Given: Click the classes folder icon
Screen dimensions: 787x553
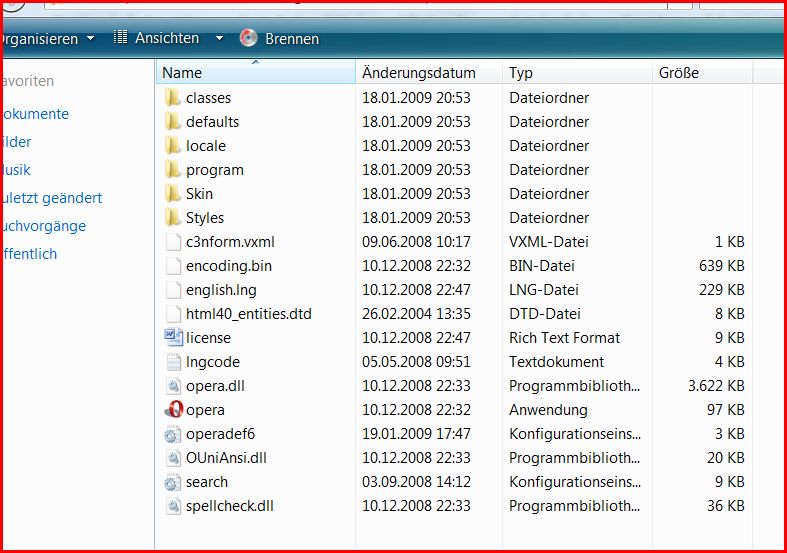Looking at the screenshot, I should tap(173, 97).
